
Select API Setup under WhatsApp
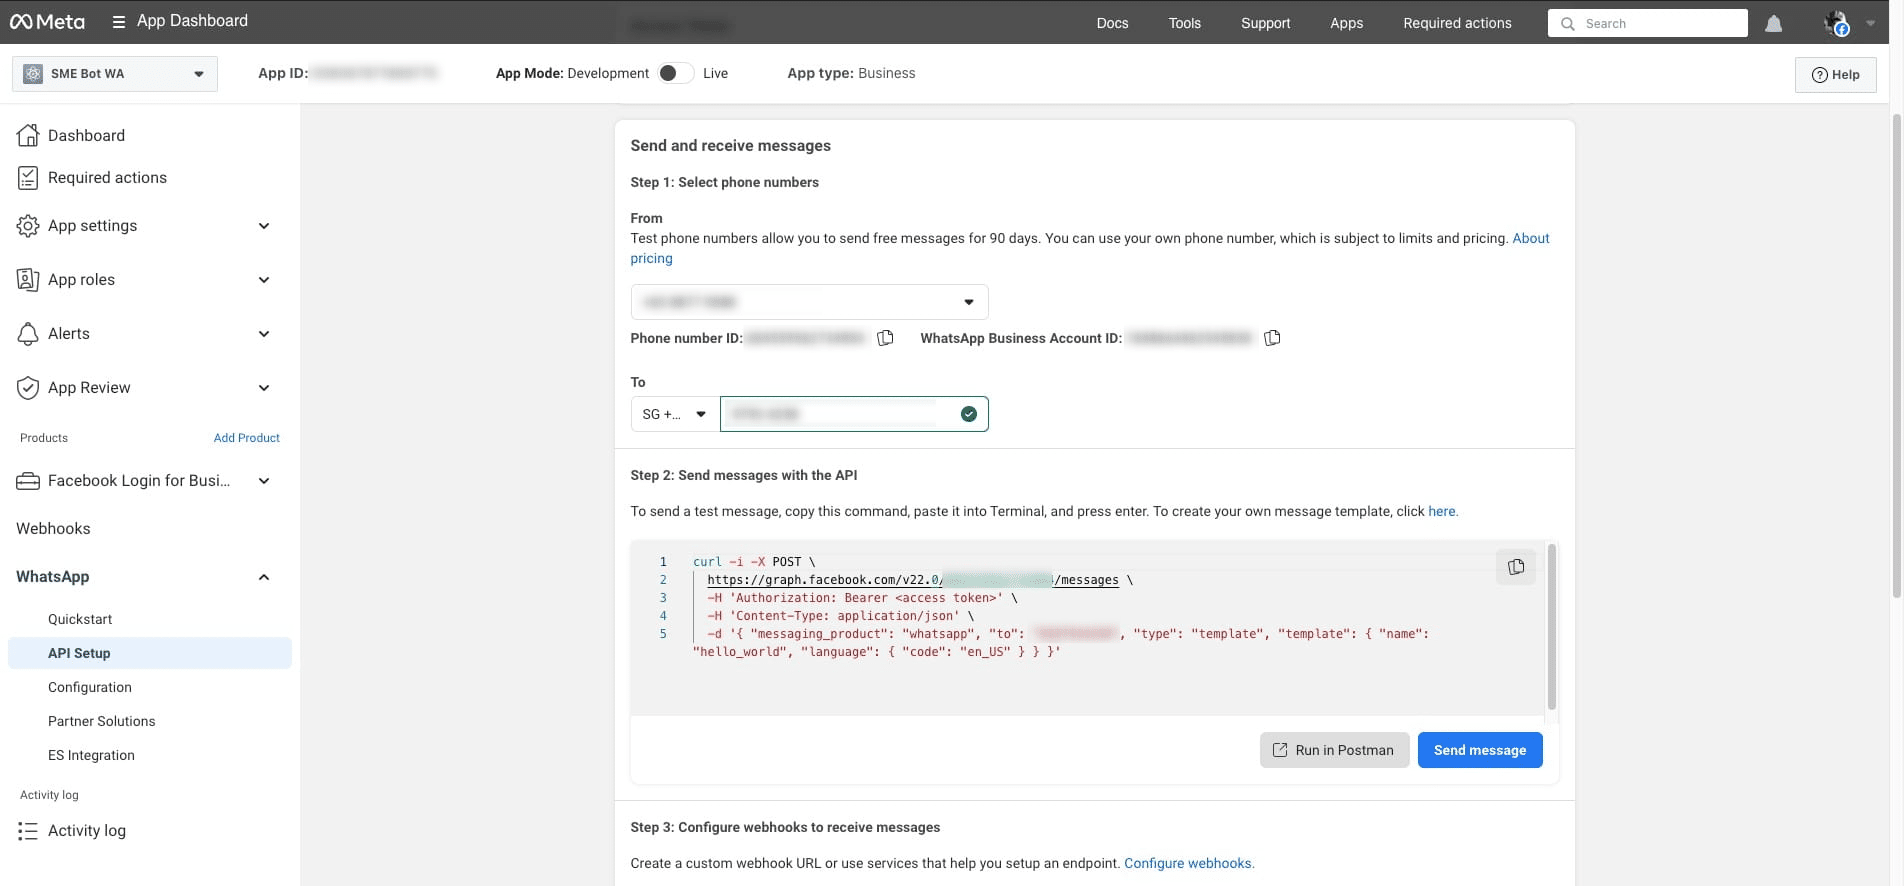150,653
